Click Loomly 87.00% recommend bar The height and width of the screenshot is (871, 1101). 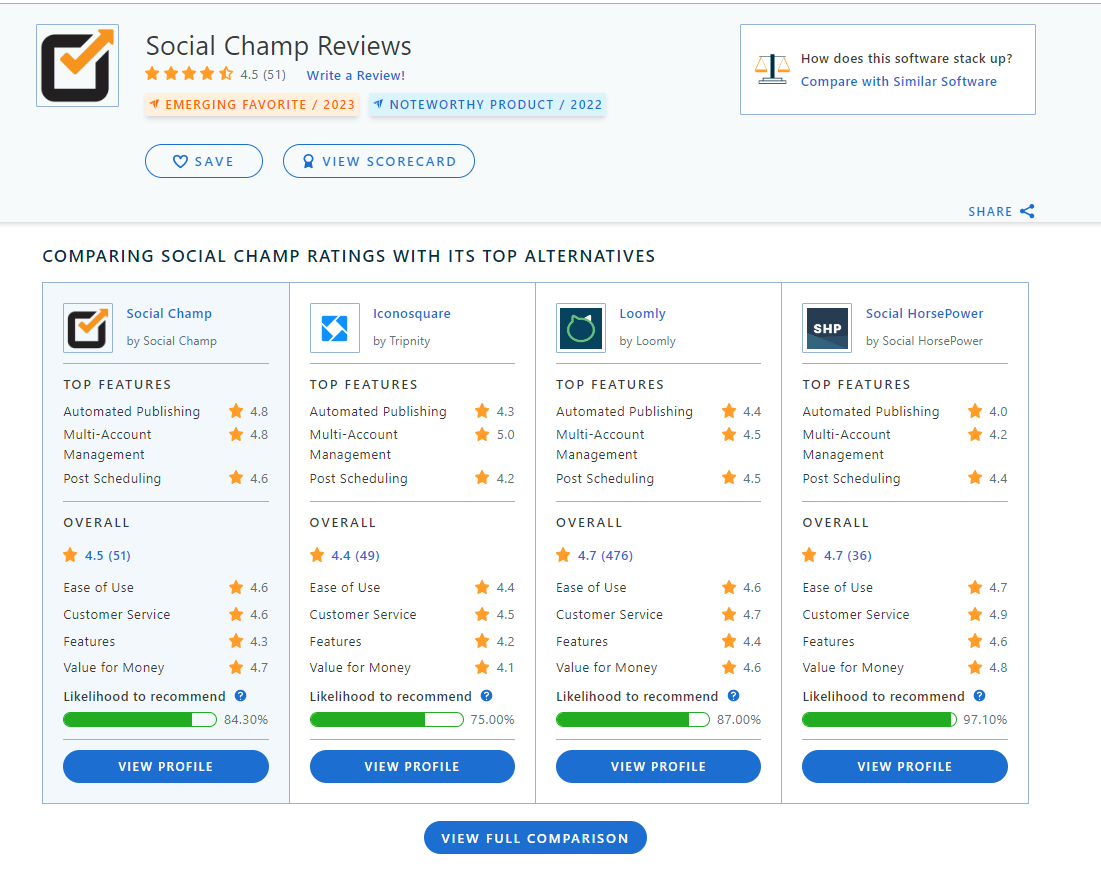(x=633, y=719)
